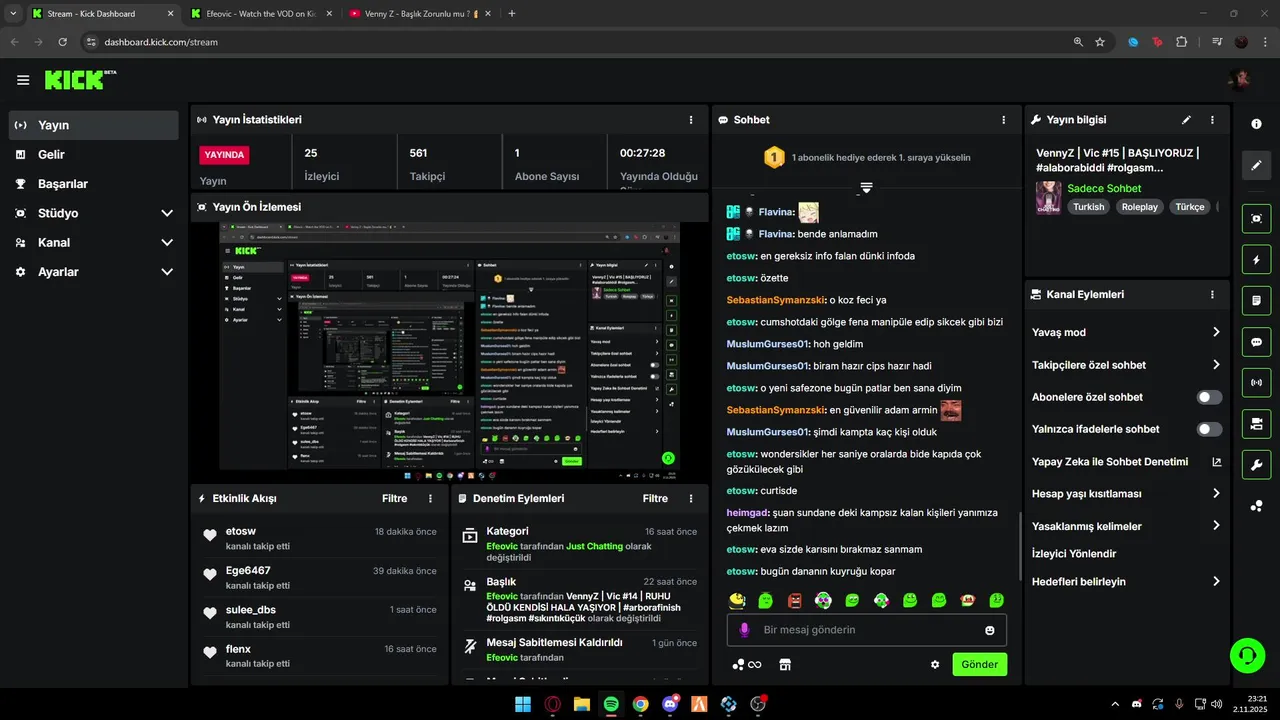Click the green headset support button

pyautogui.click(x=1247, y=656)
